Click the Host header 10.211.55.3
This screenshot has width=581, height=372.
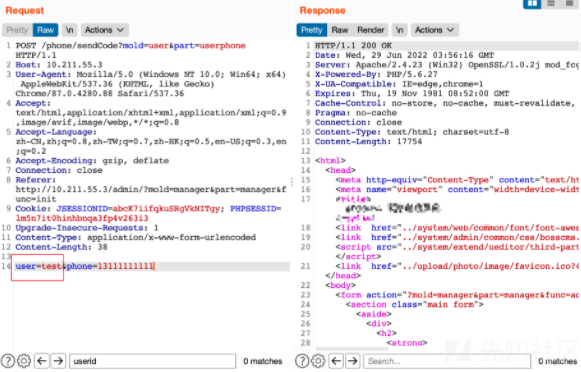[x=59, y=64]
